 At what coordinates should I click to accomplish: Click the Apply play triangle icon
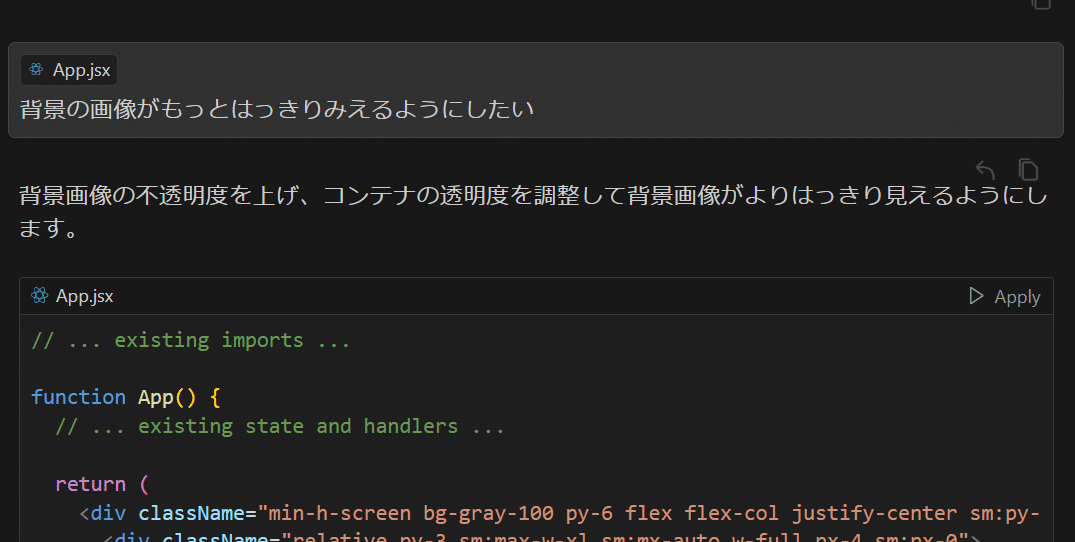(x=976, y=296)
